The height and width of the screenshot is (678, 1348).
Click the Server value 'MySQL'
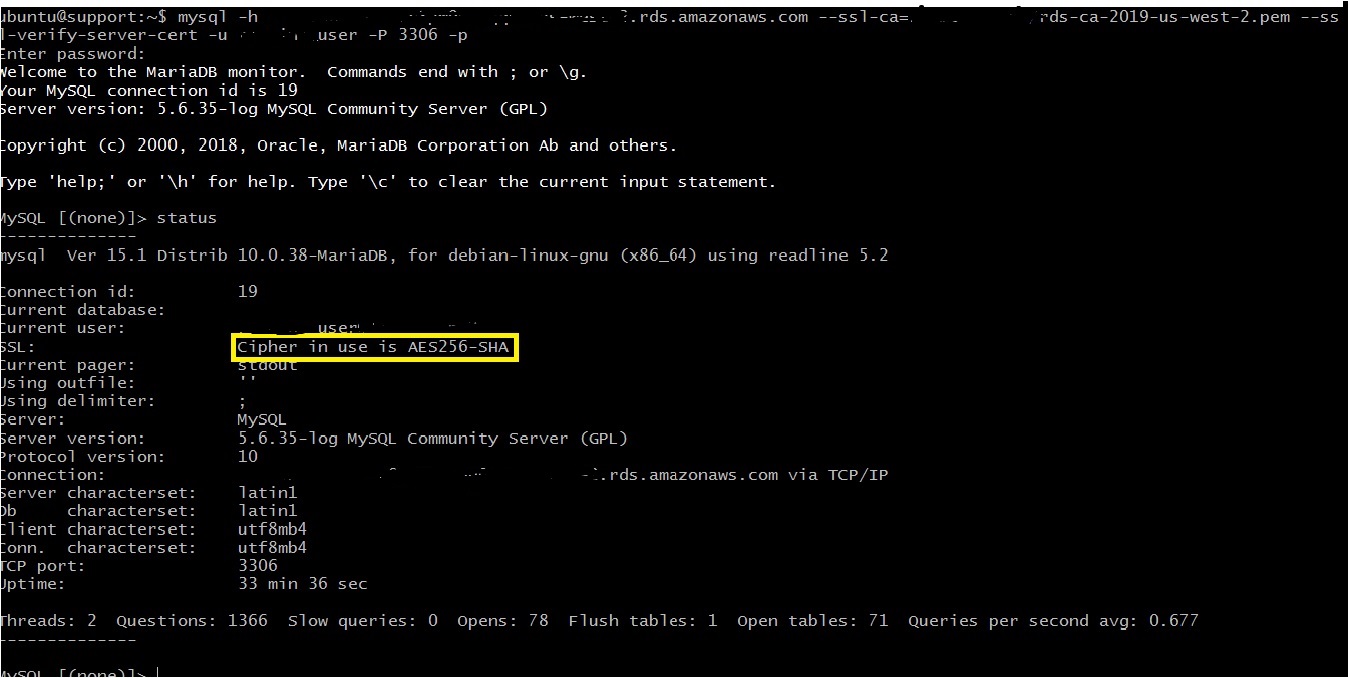click(x=262, y=420)
